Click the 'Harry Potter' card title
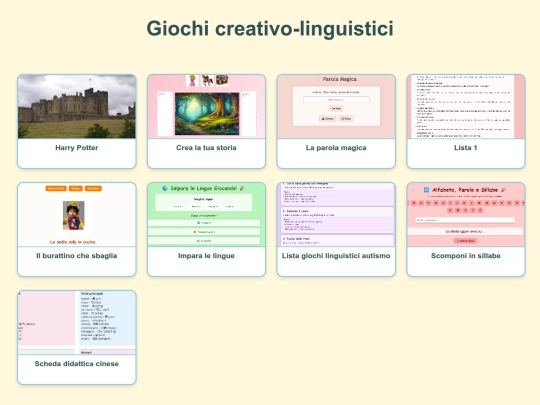The width and height of the screenshot is (540, 405). (x=77, y=148)
